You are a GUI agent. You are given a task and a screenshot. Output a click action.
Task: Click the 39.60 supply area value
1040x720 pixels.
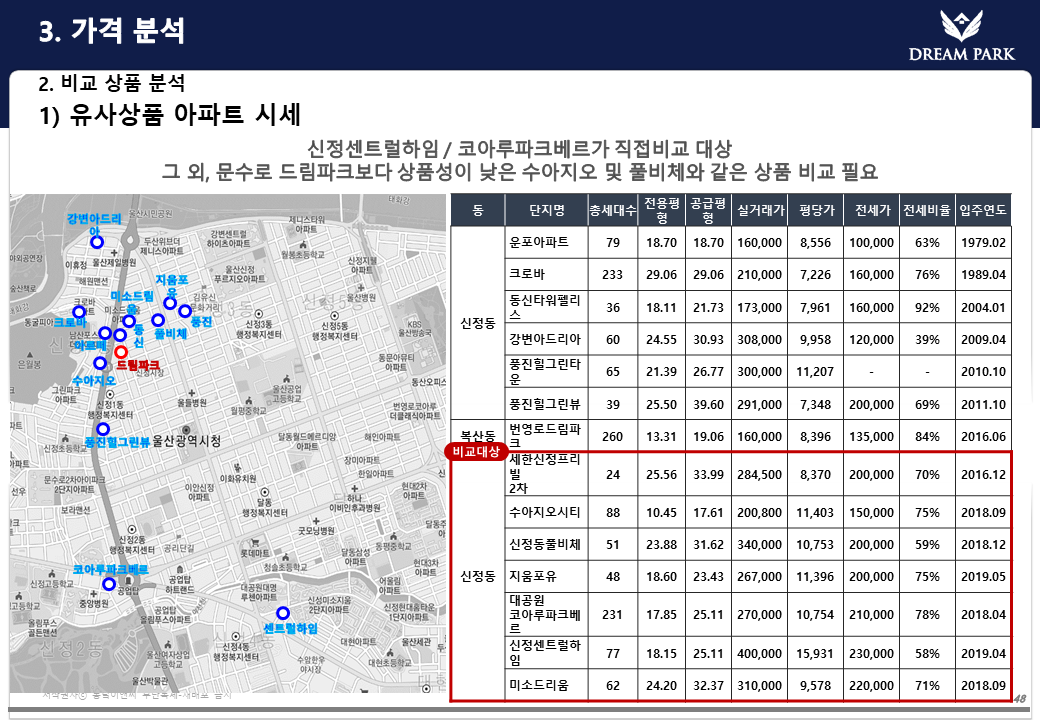(708, 404)
